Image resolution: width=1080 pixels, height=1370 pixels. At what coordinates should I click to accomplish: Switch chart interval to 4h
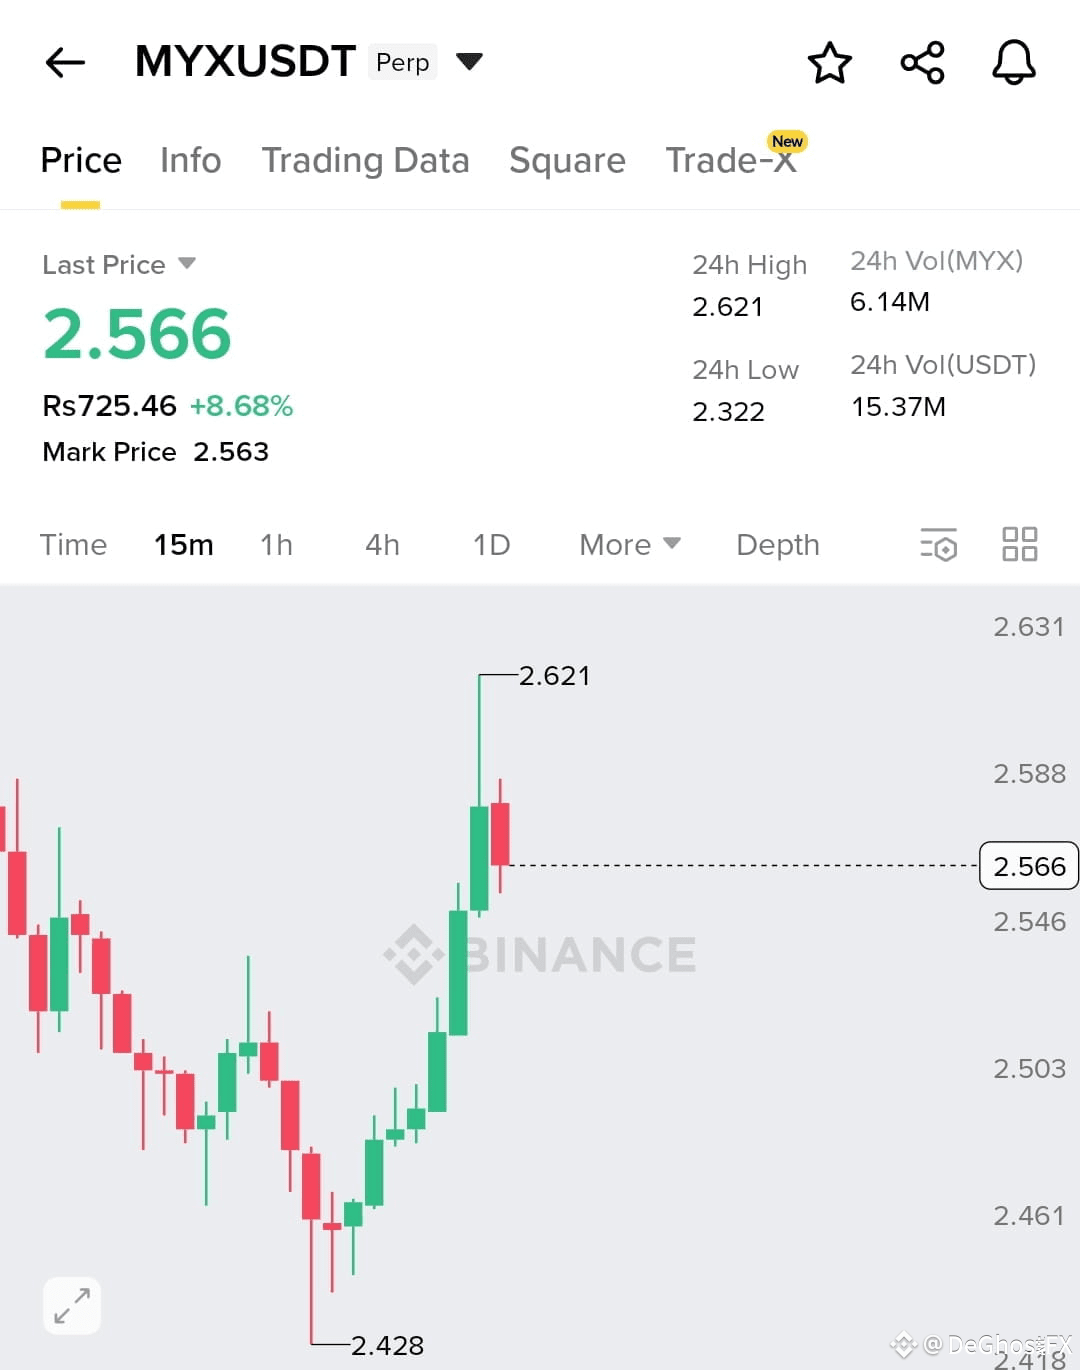tap(382, 545)
